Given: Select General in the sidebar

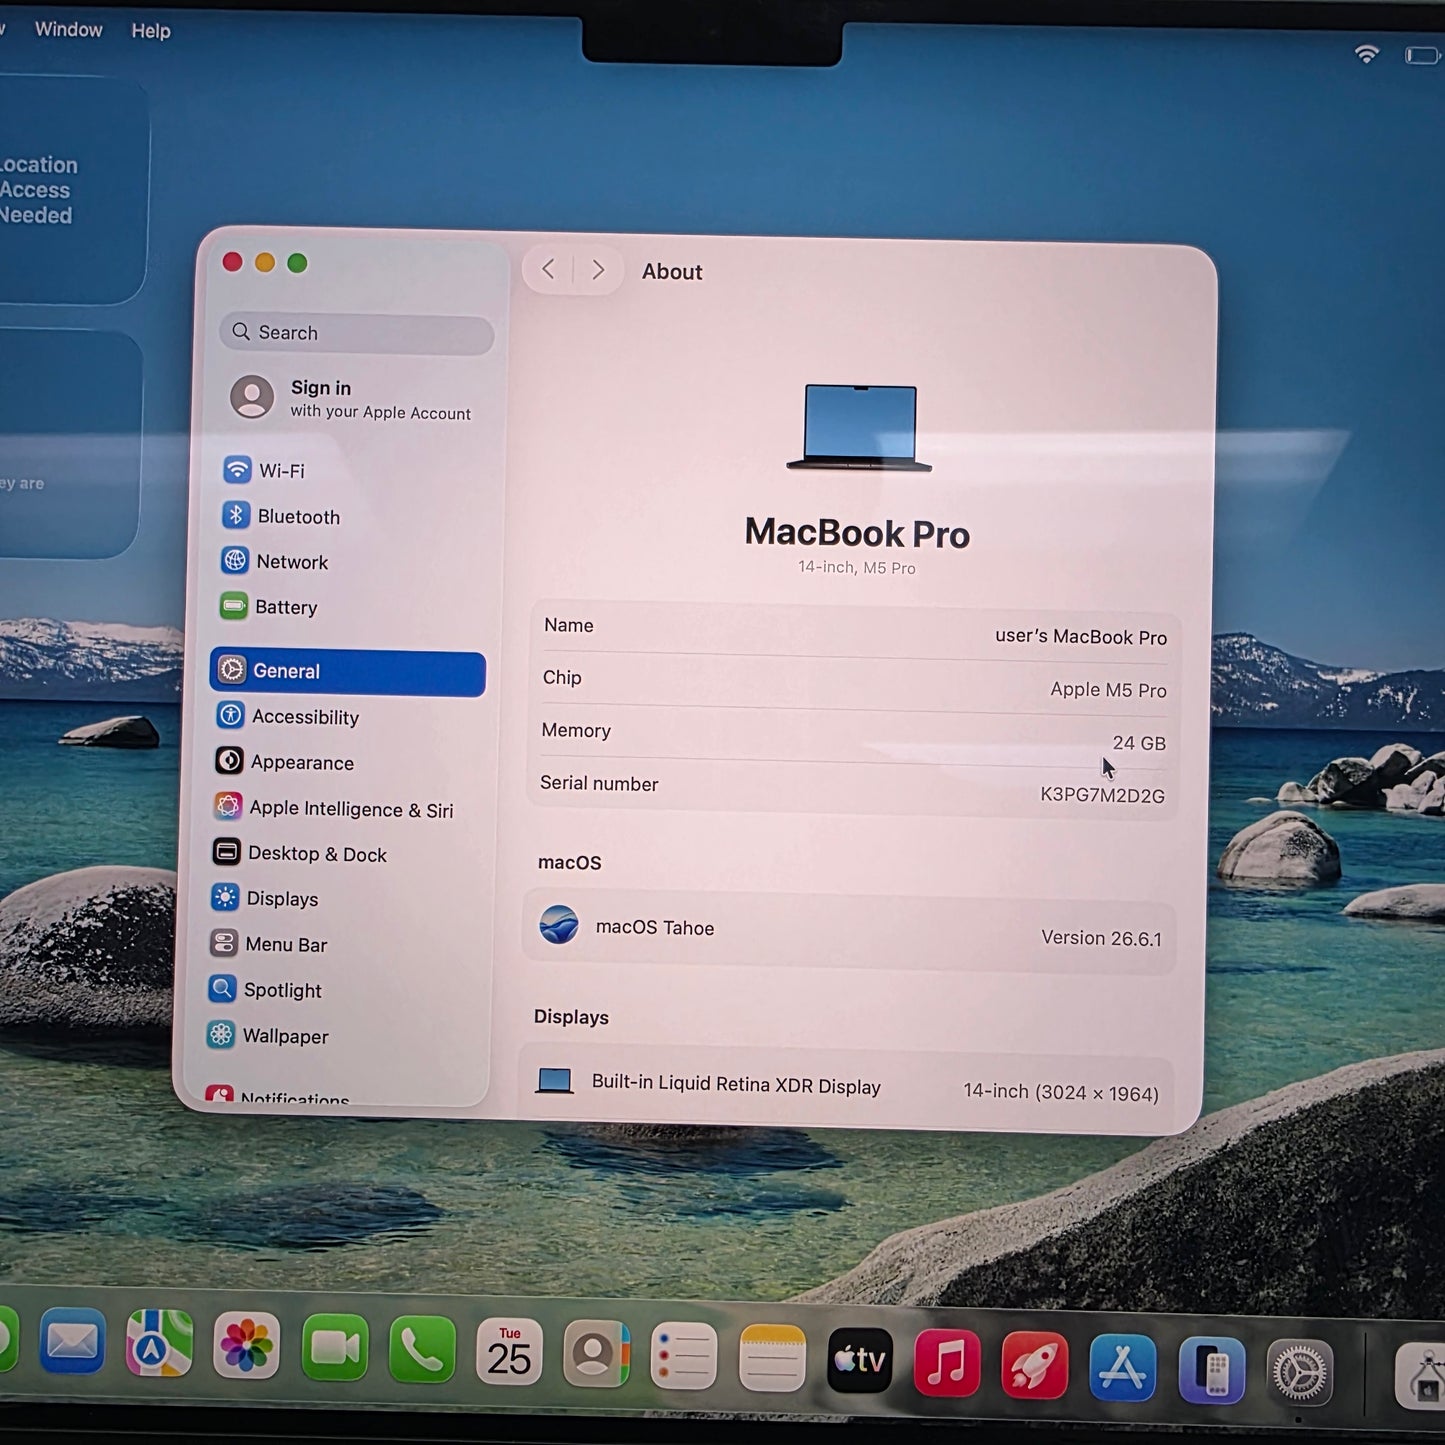Looking at the screenshot, I should click(x=347, y=672).
